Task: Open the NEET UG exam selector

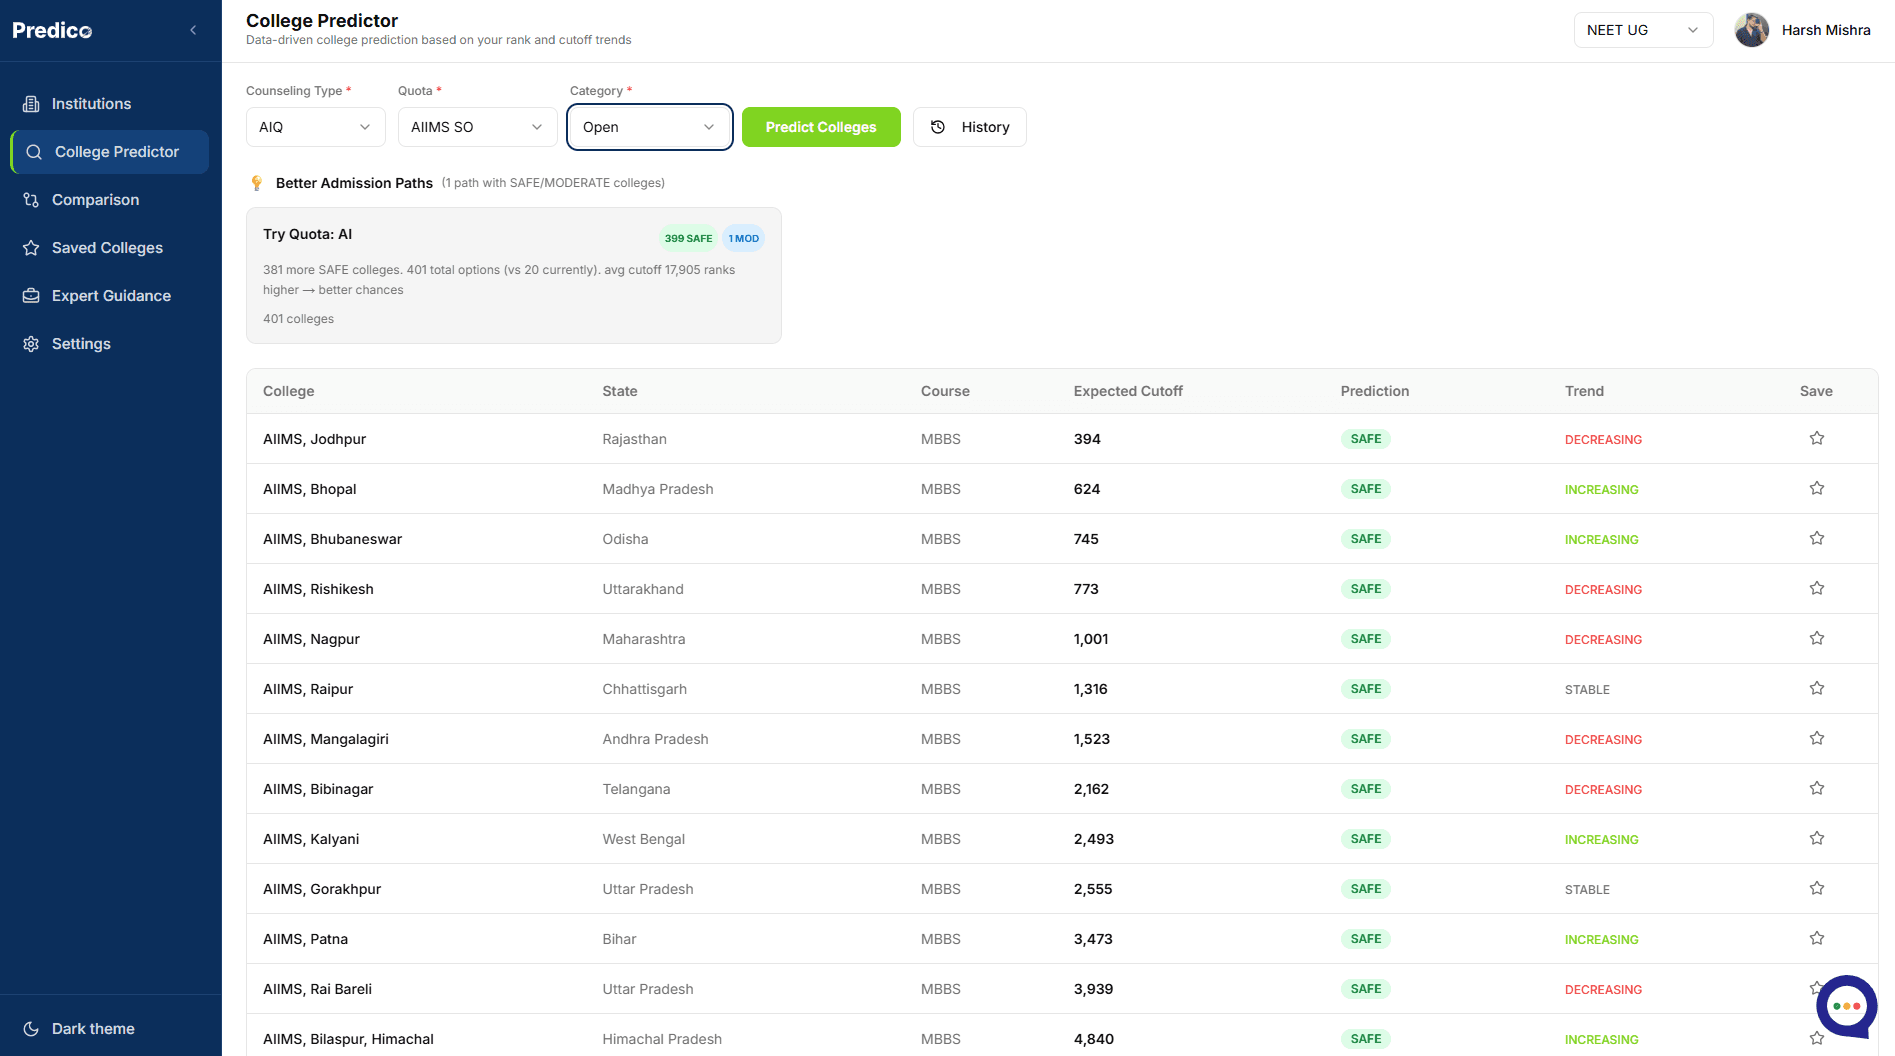Action: click(x=1643, y=30)
